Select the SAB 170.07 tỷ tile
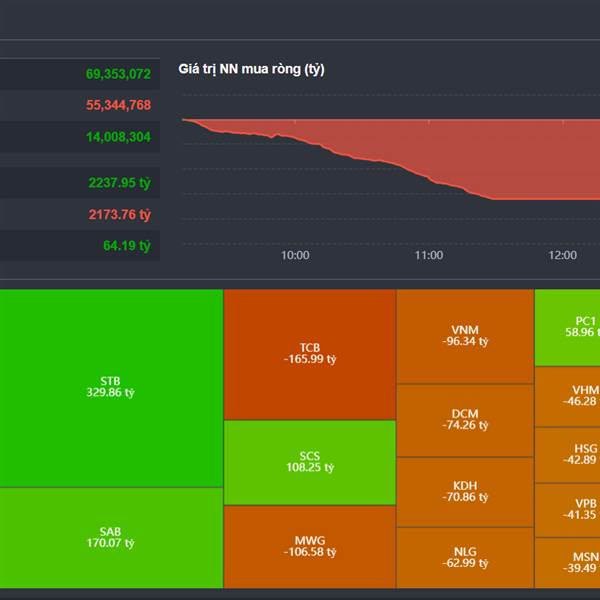 (x=111, y=538)
